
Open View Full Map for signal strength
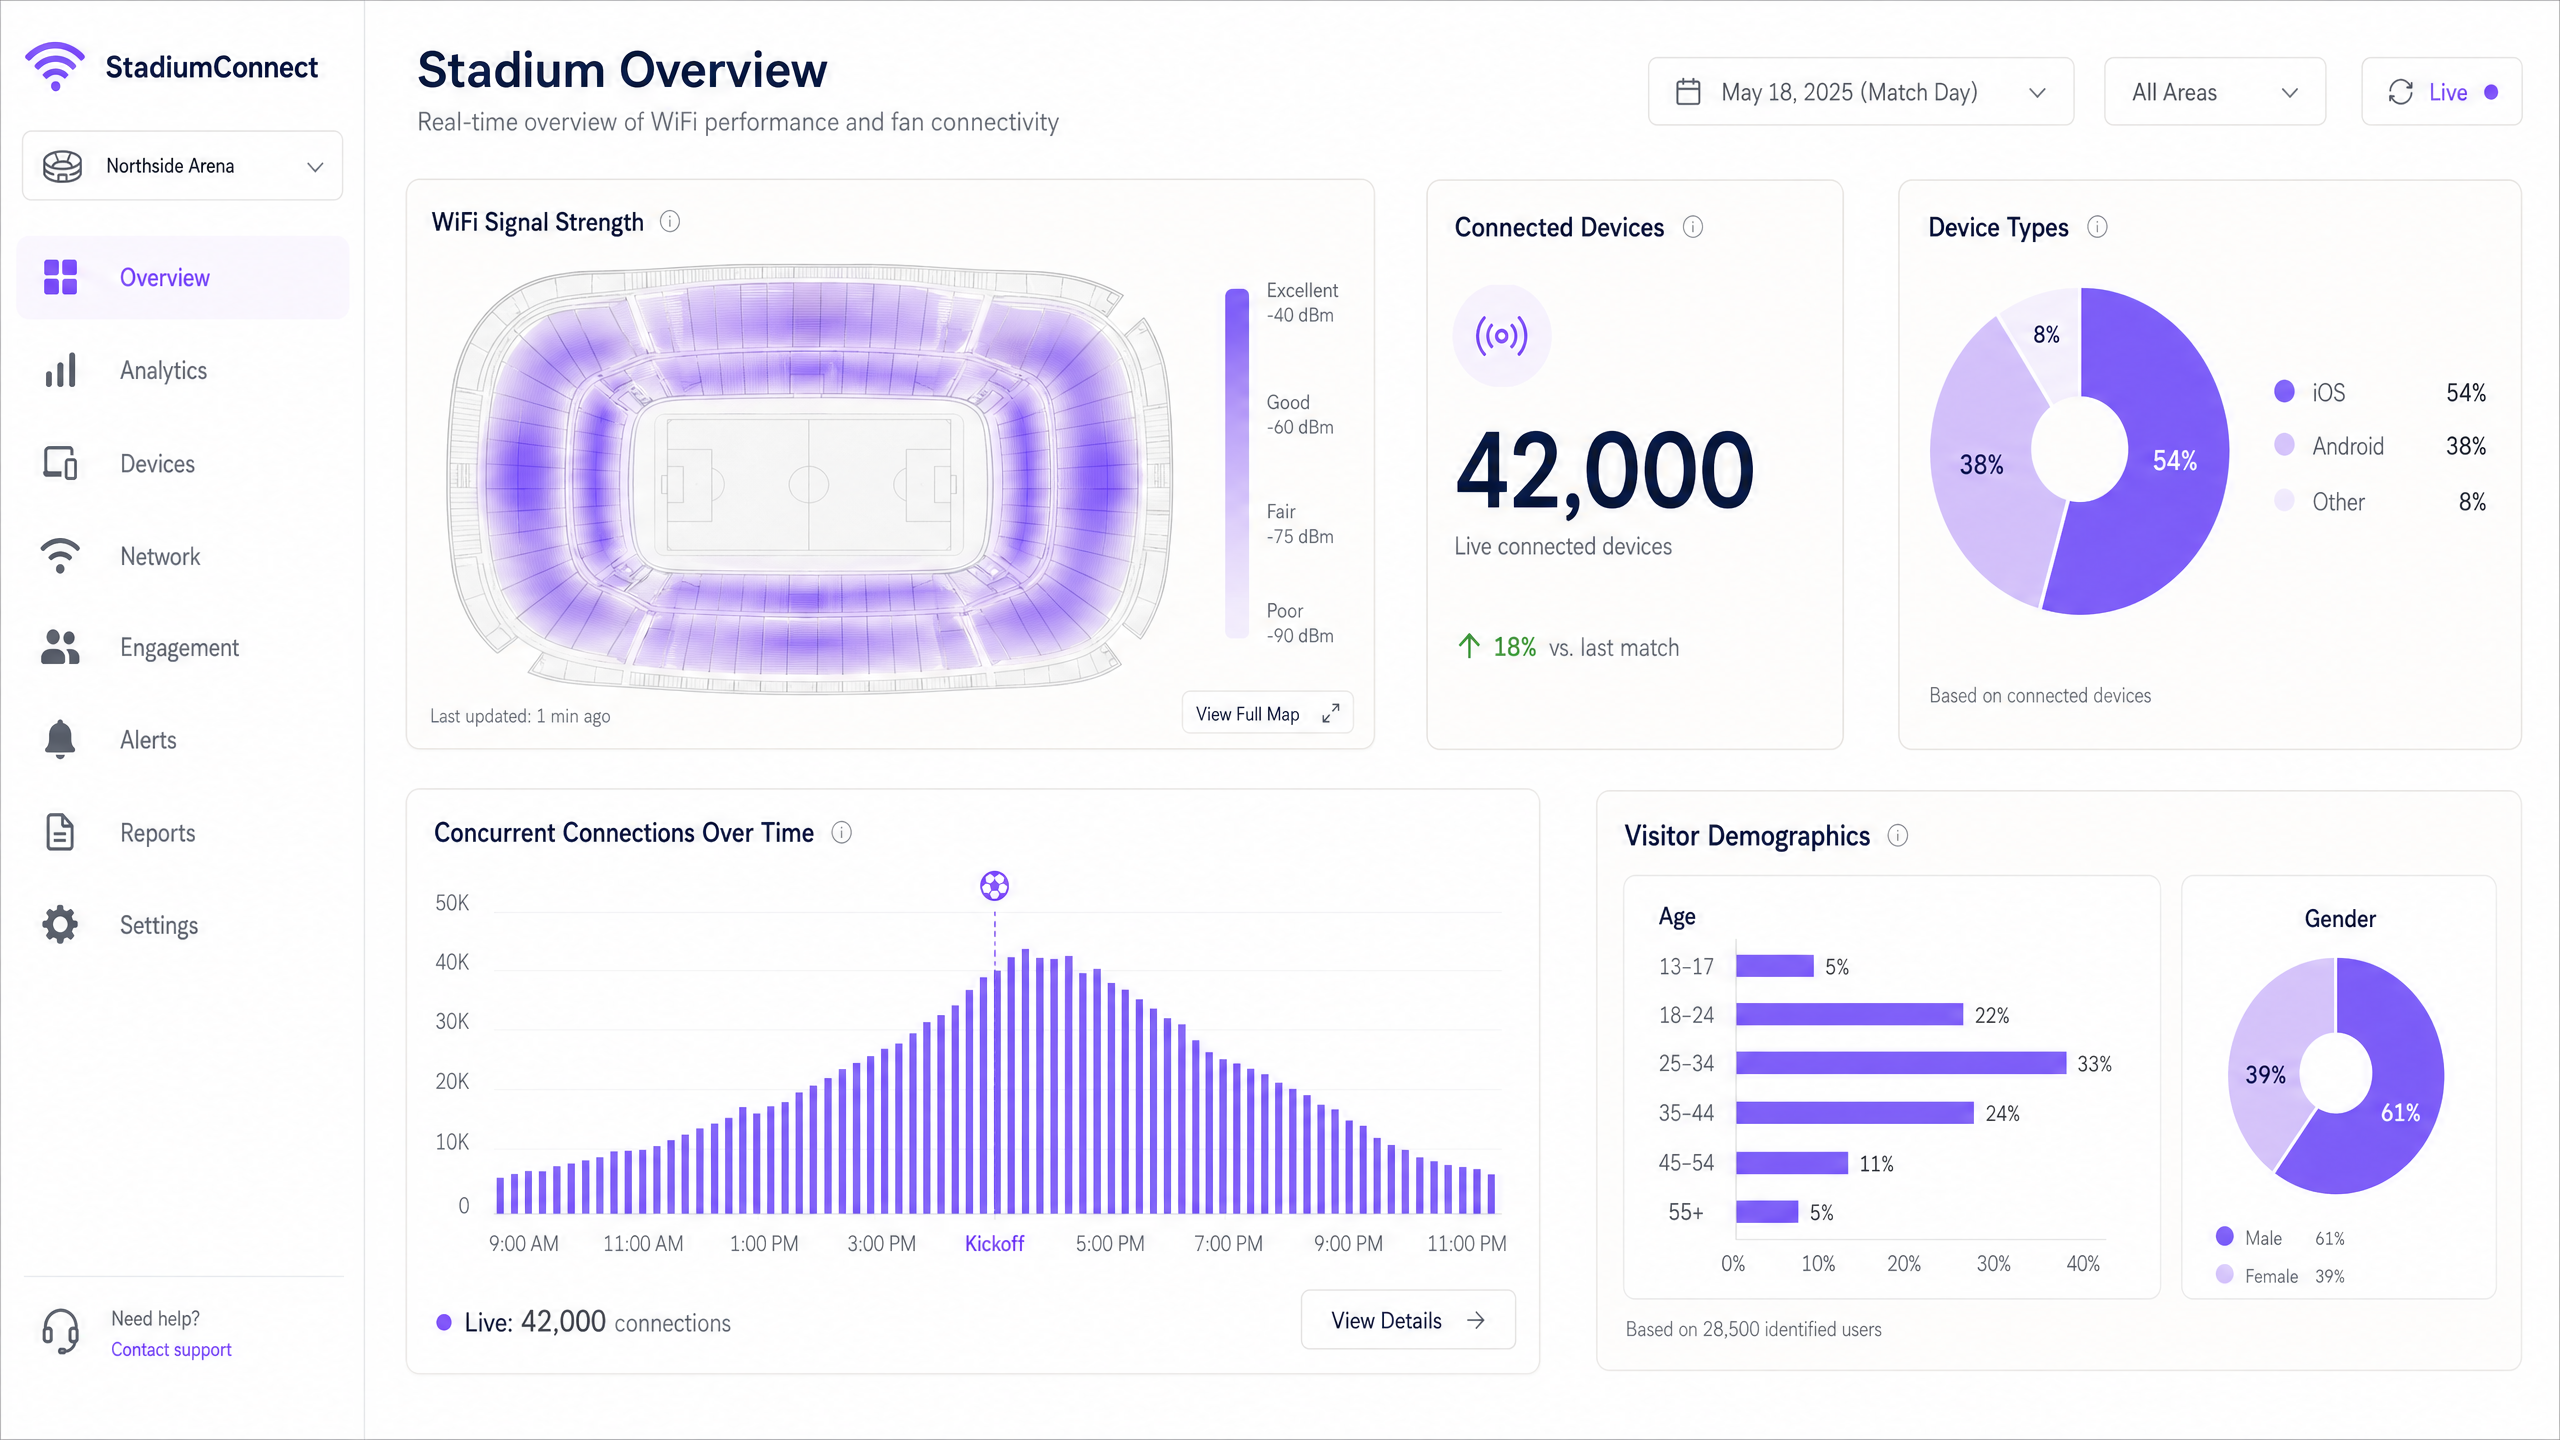pyautogui.click(x=1266, y=713)
